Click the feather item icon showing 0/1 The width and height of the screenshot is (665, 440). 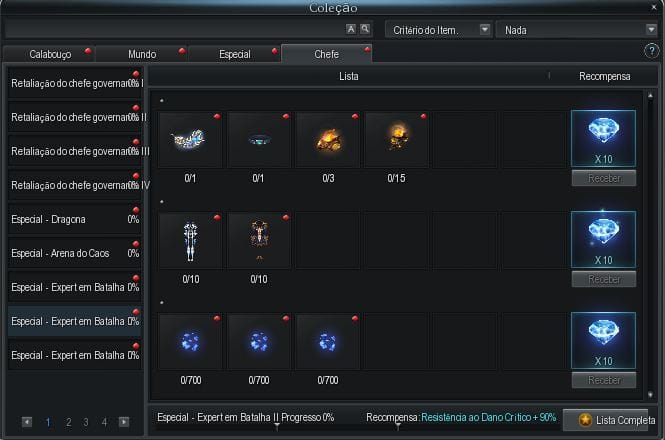pyautogui.click(x=190, y=140)
